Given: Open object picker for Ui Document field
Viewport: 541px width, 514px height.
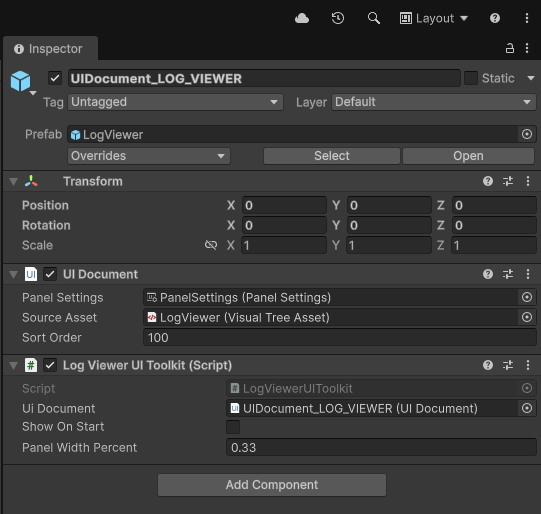Looking at the screenshot, I should click(527, 408).
